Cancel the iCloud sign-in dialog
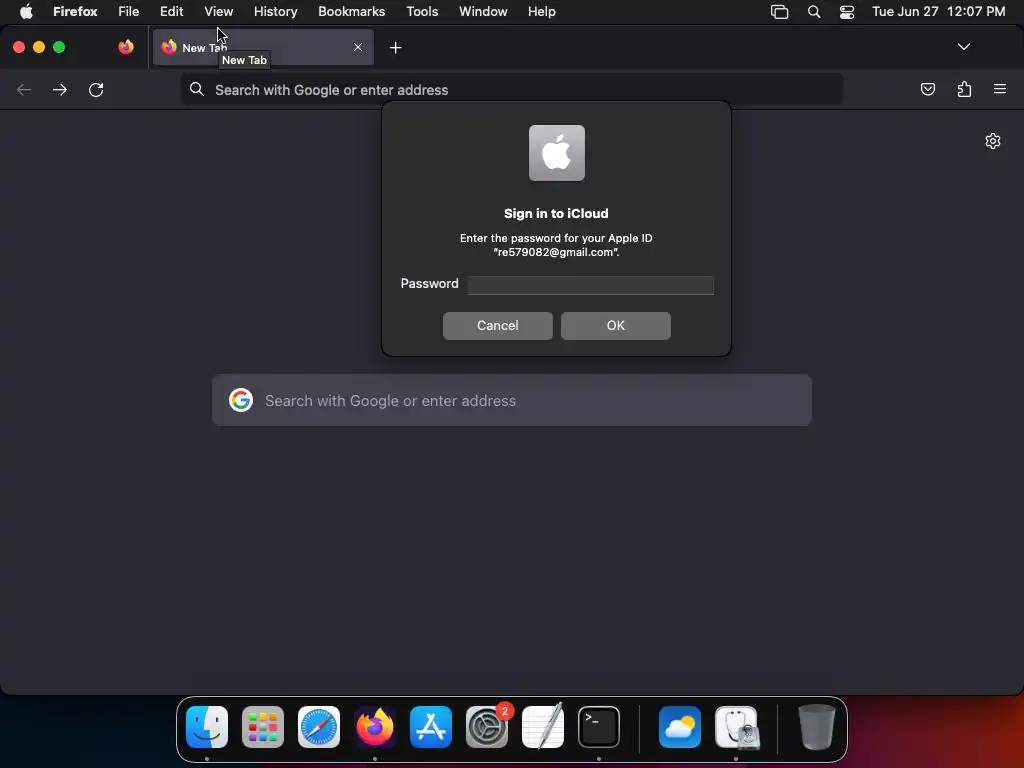Image resolution: width=1024 pixels, height=768 pixels. [498, 326]
